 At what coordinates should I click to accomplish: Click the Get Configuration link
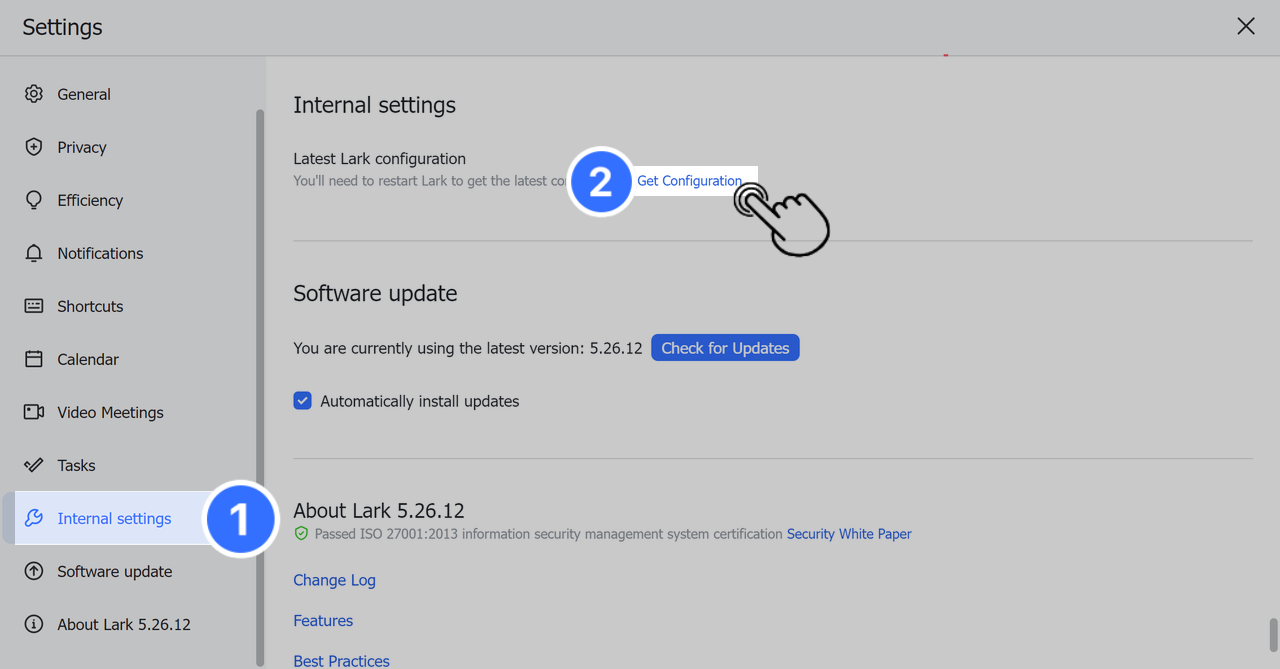[689, 181]
